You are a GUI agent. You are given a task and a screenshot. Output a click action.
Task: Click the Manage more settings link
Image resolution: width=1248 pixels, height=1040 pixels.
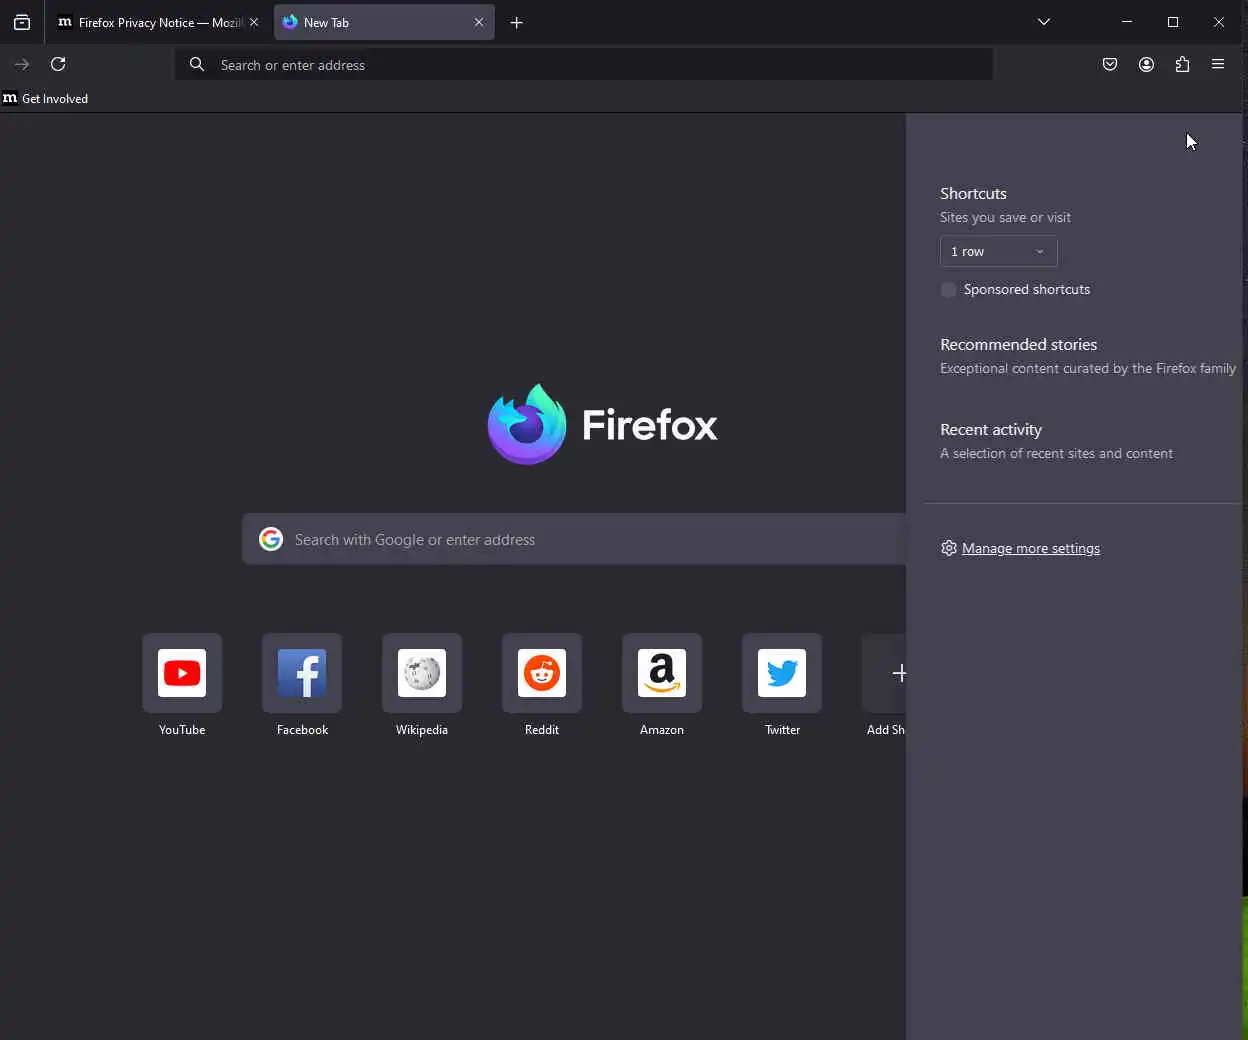(1031, 548)
